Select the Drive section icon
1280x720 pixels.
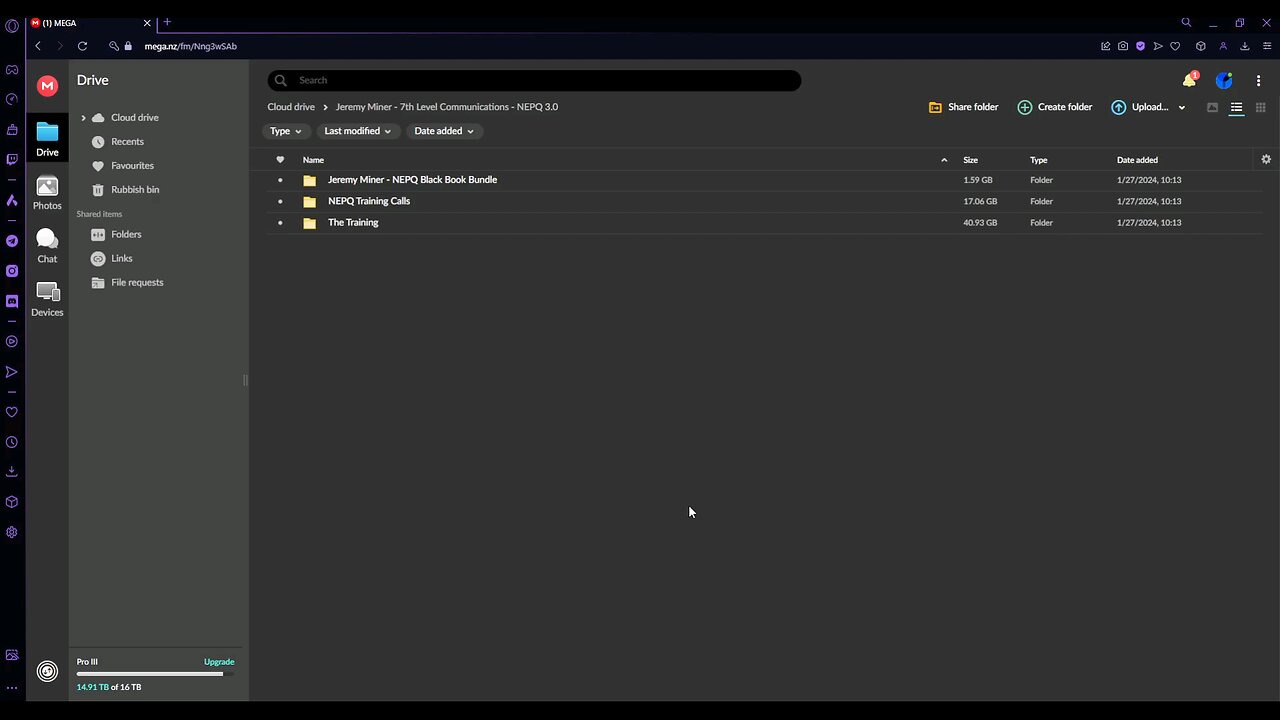(47, 140)
